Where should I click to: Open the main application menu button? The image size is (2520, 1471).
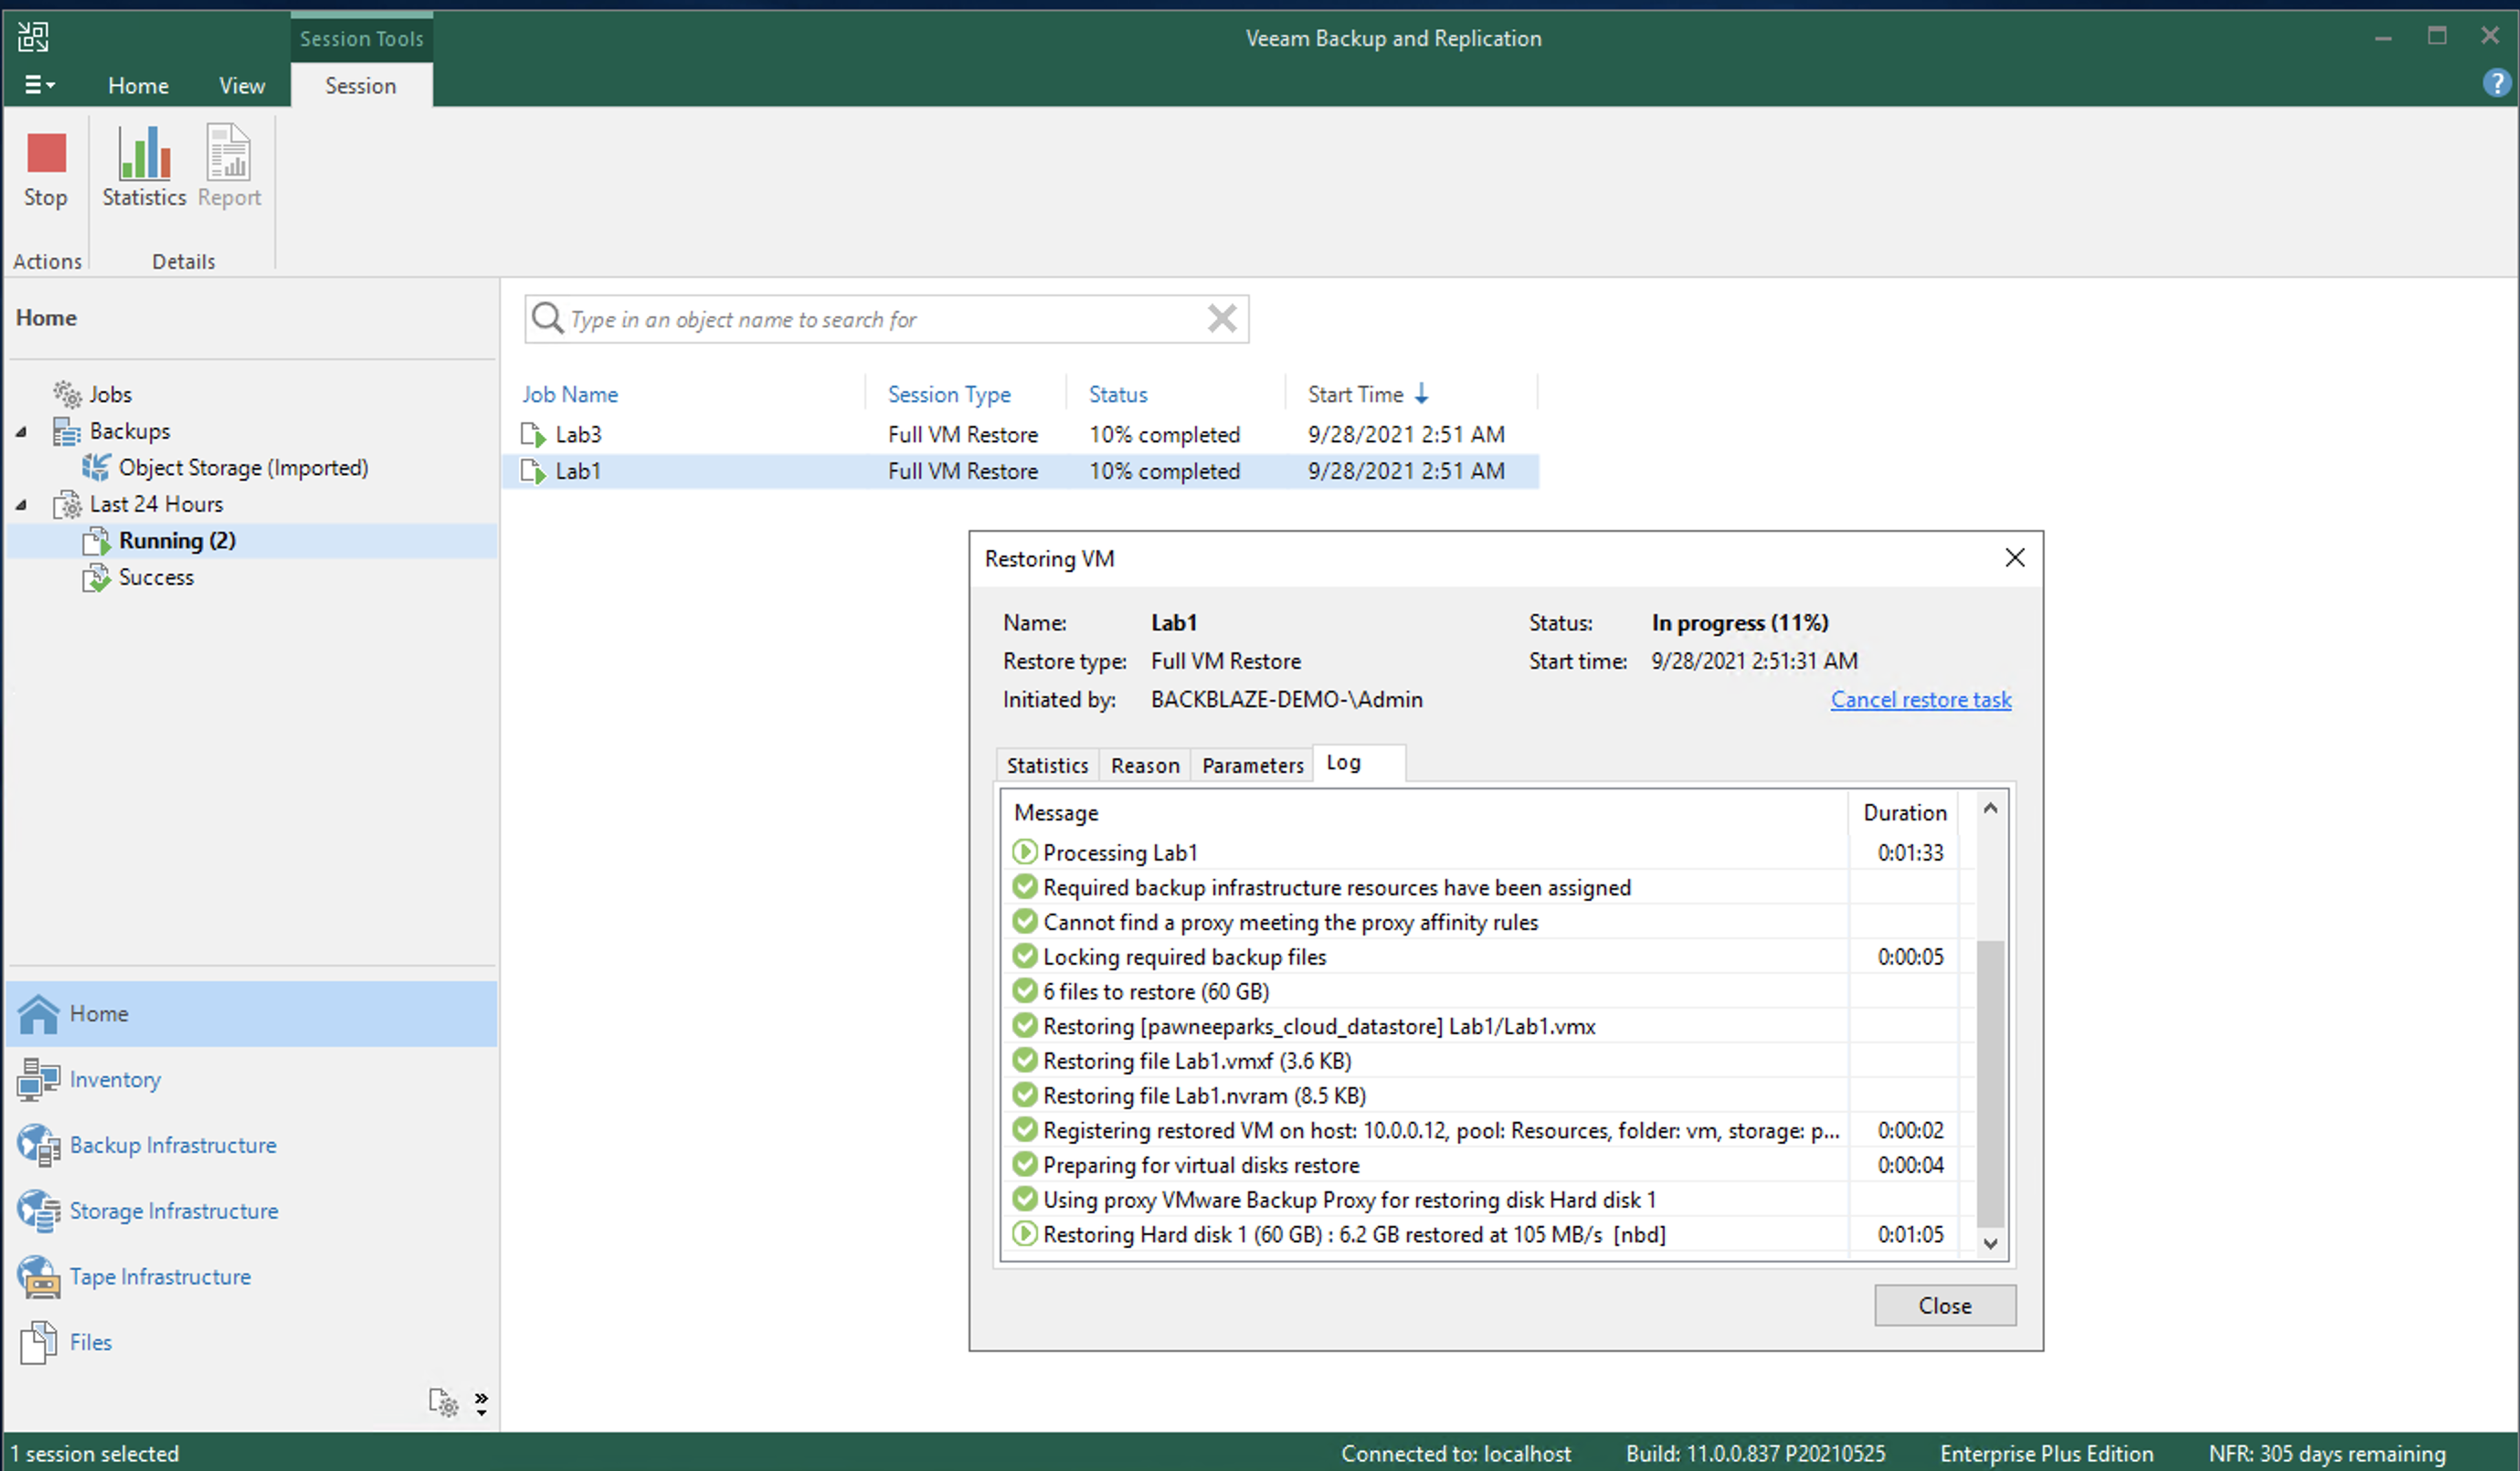click(39, 85)
